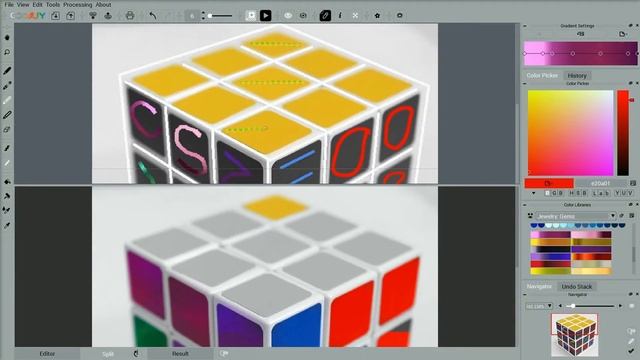
Task: Toggle the second eye preview icon
Action: 303,16
